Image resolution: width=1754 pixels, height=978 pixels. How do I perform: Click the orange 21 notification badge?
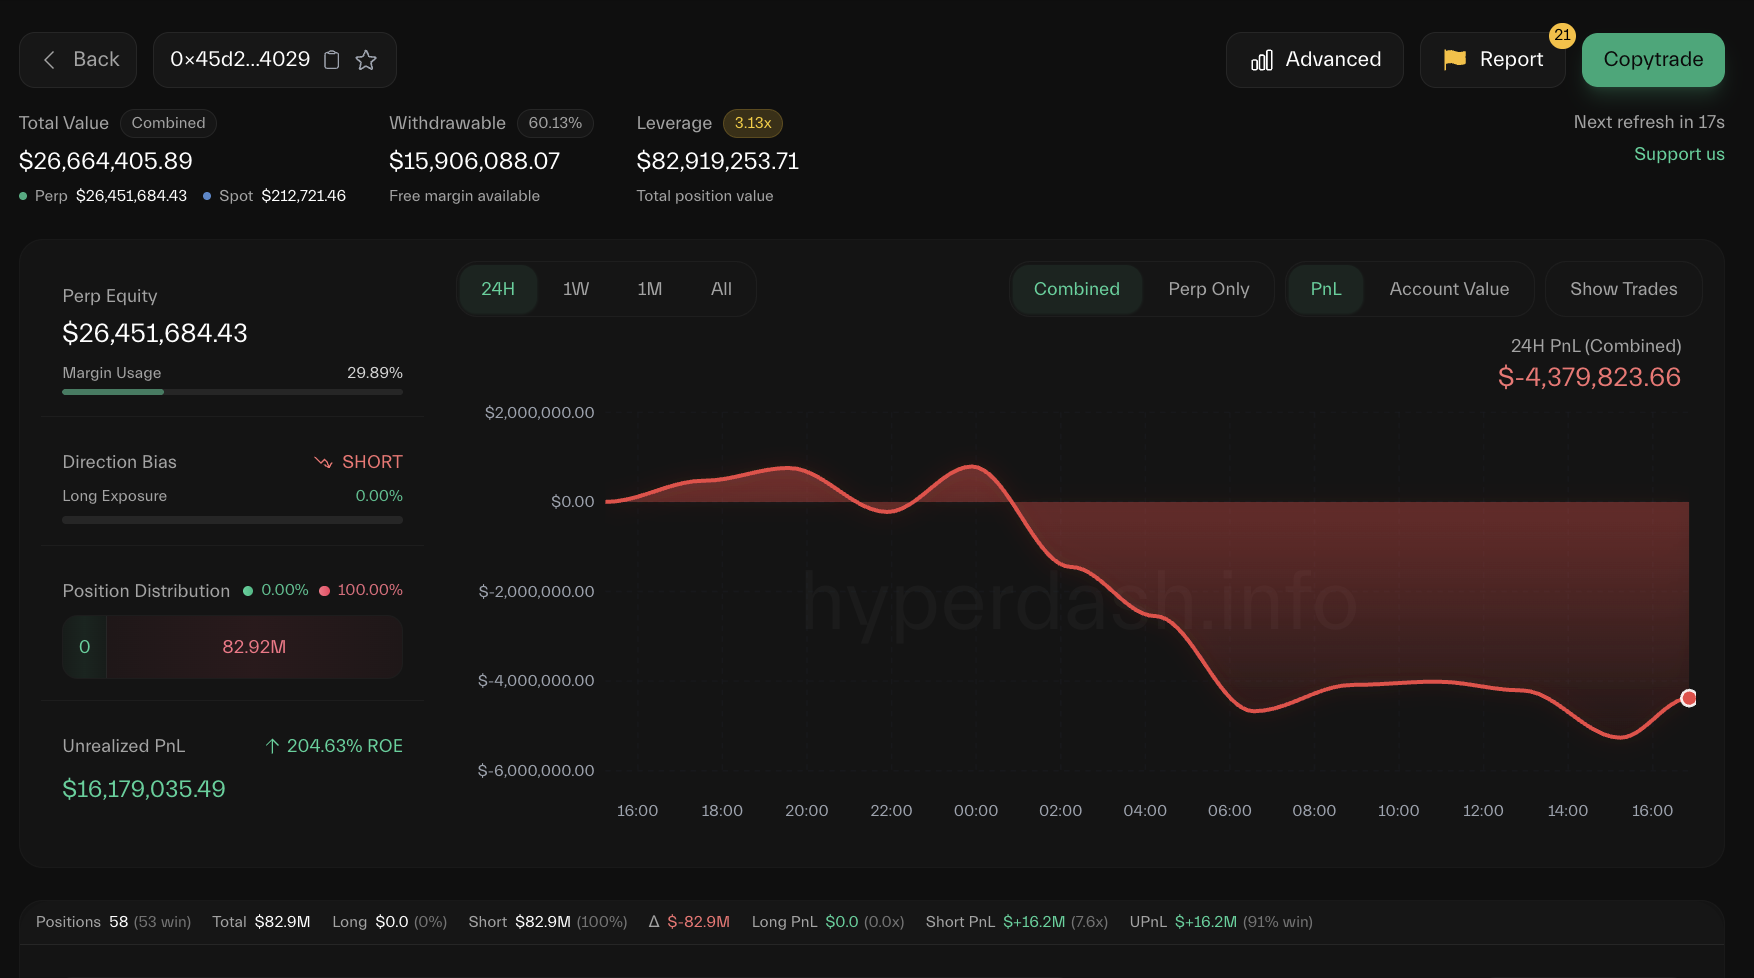1563,35
